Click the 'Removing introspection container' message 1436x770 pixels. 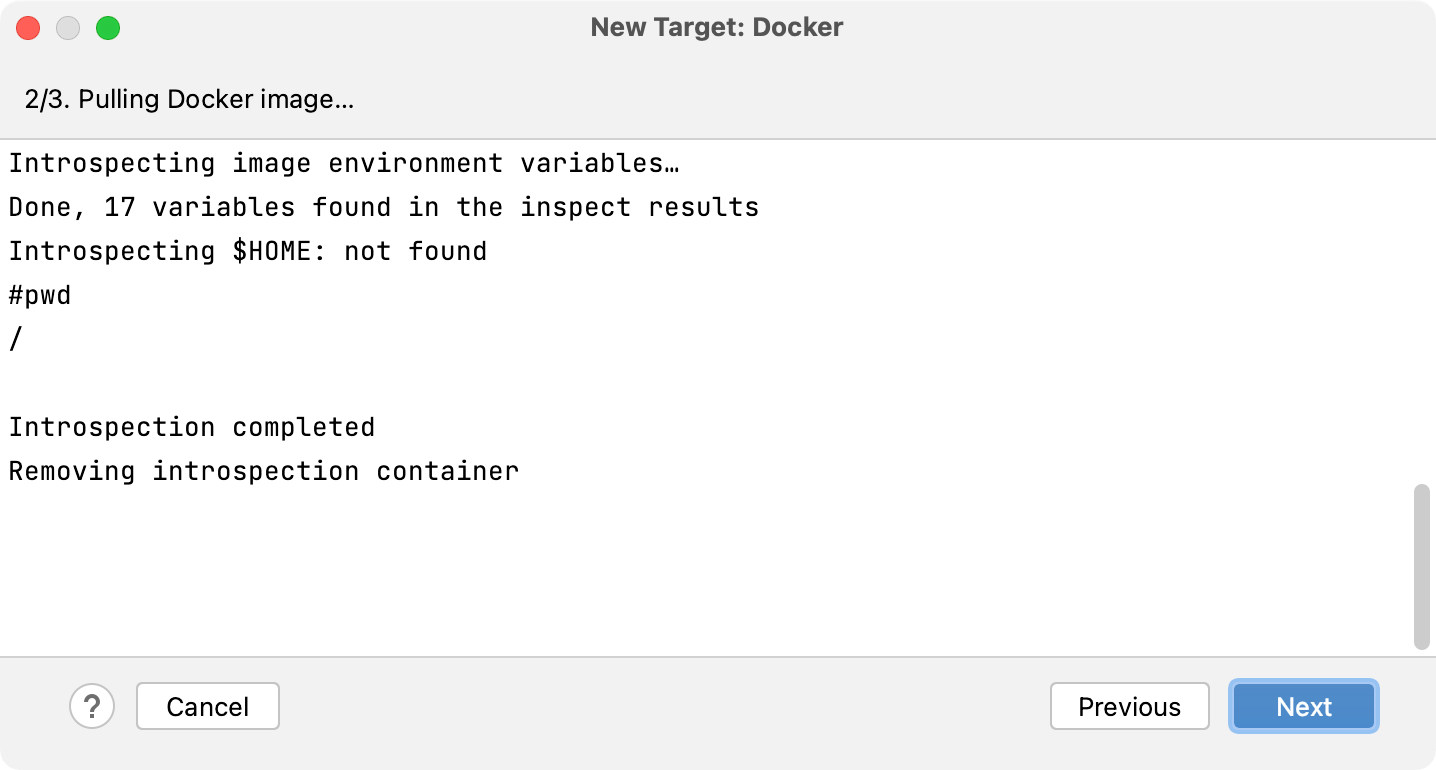point(264,471)
